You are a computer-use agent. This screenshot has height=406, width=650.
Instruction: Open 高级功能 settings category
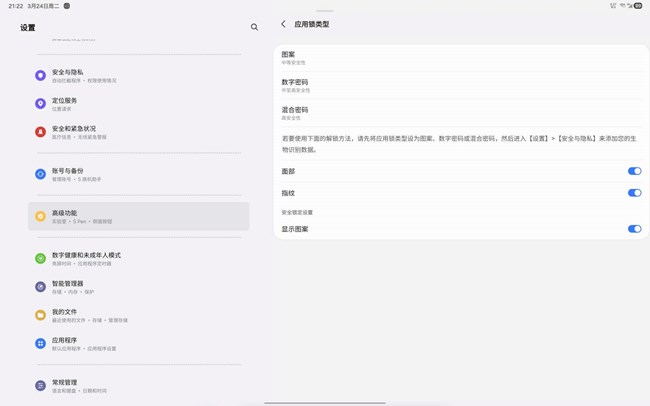point(138,216)
